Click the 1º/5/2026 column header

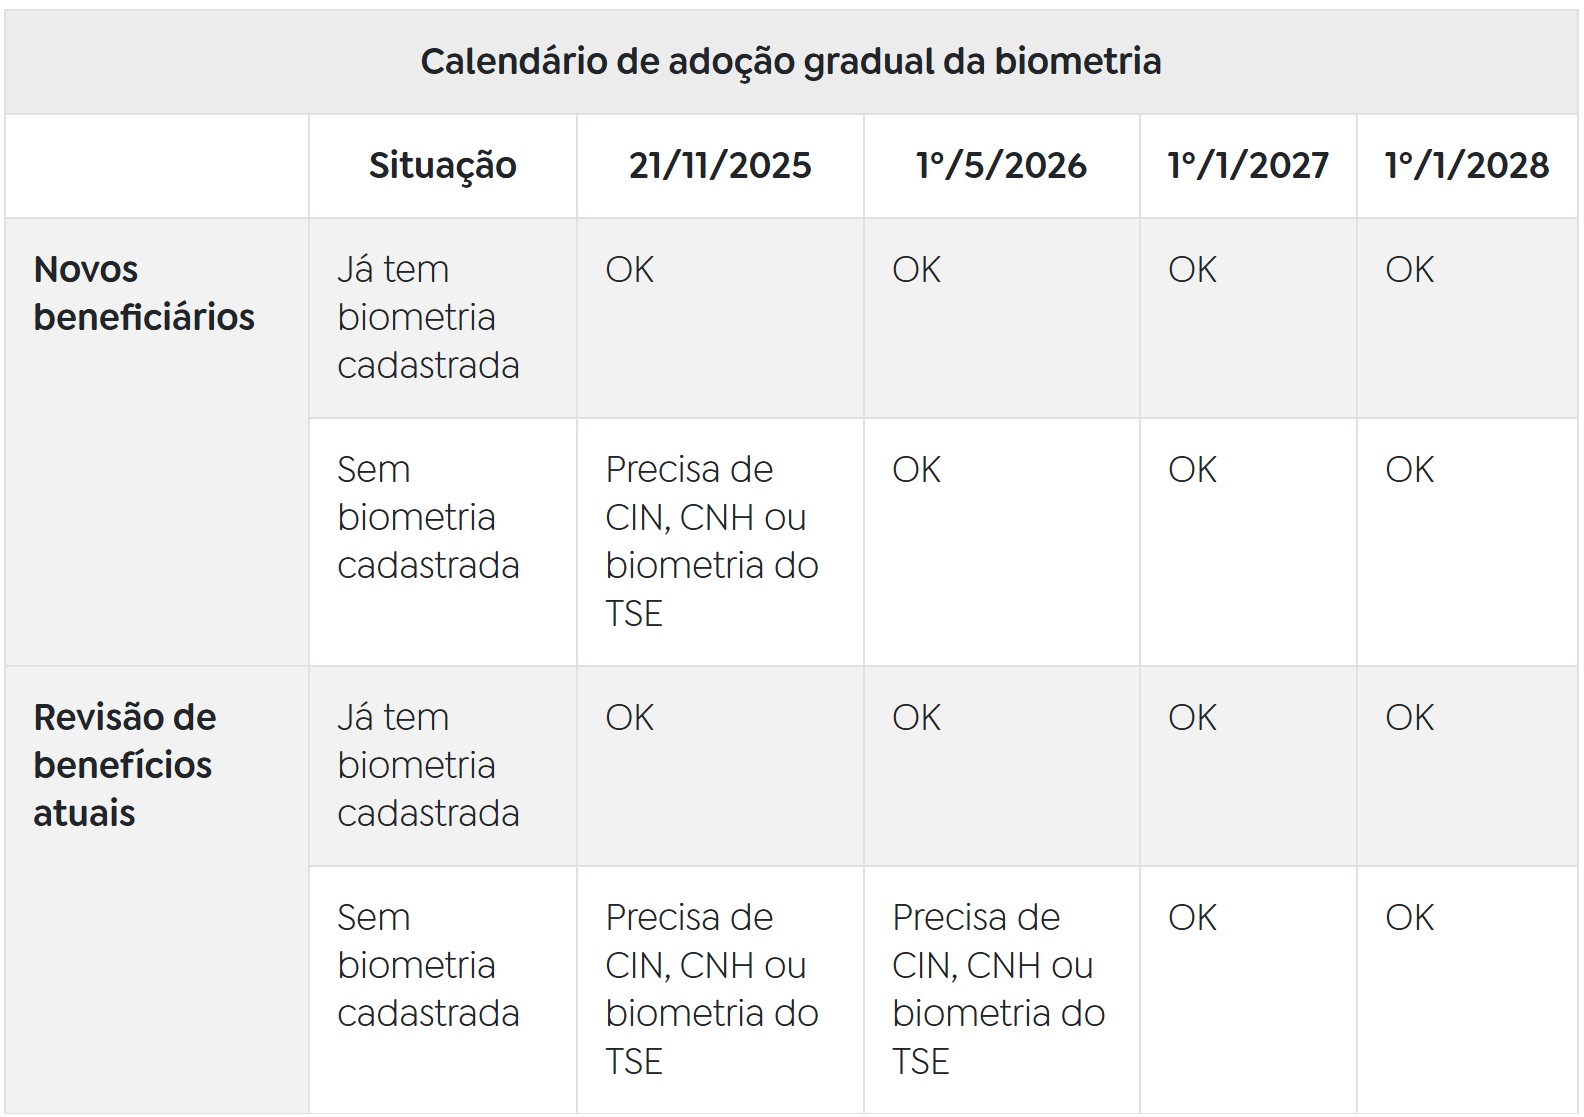[1001, 166]
